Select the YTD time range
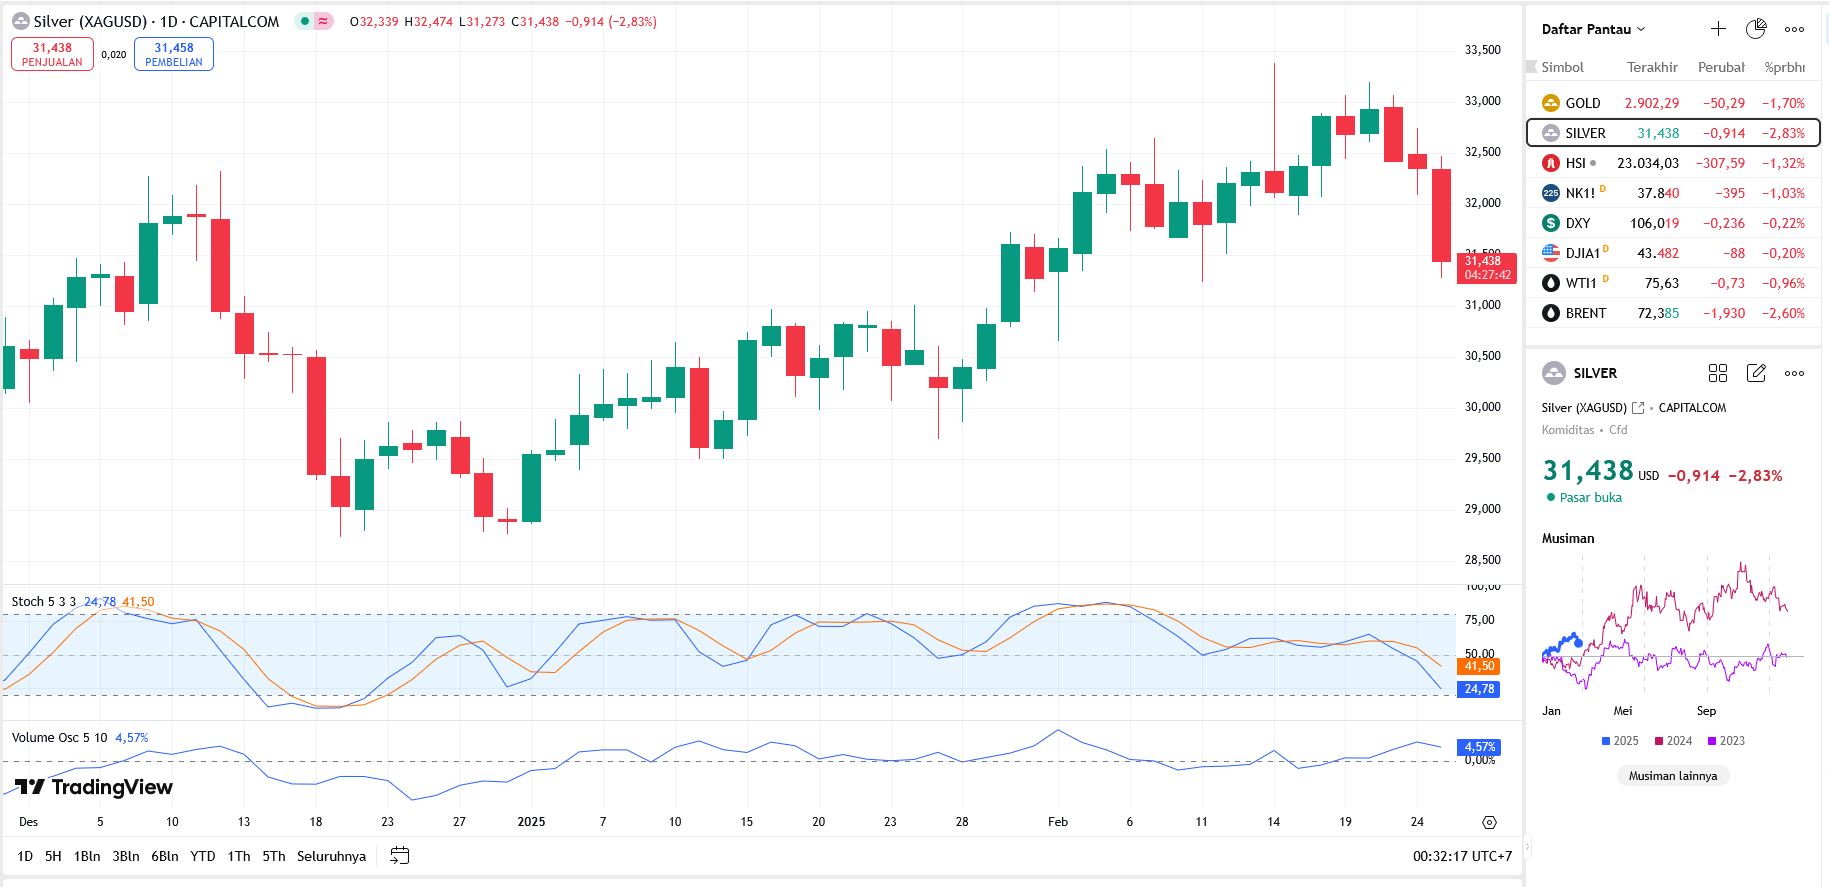The image size is (1829, 887). pos(203,856)
